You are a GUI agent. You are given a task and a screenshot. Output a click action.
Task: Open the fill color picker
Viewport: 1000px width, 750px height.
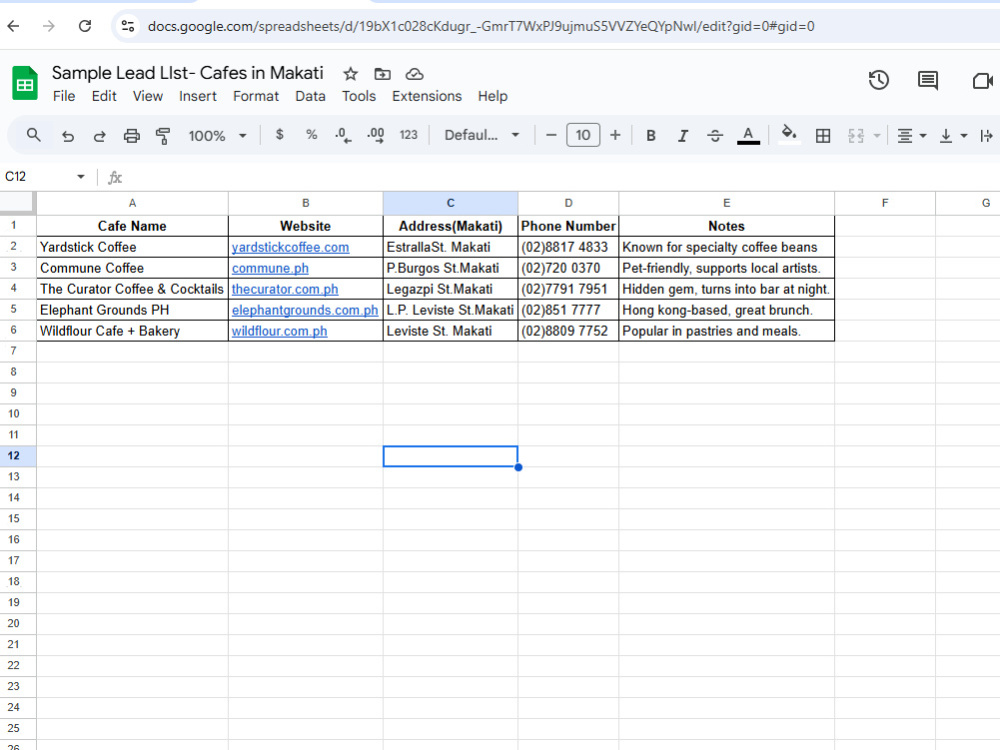click(789, 134)
